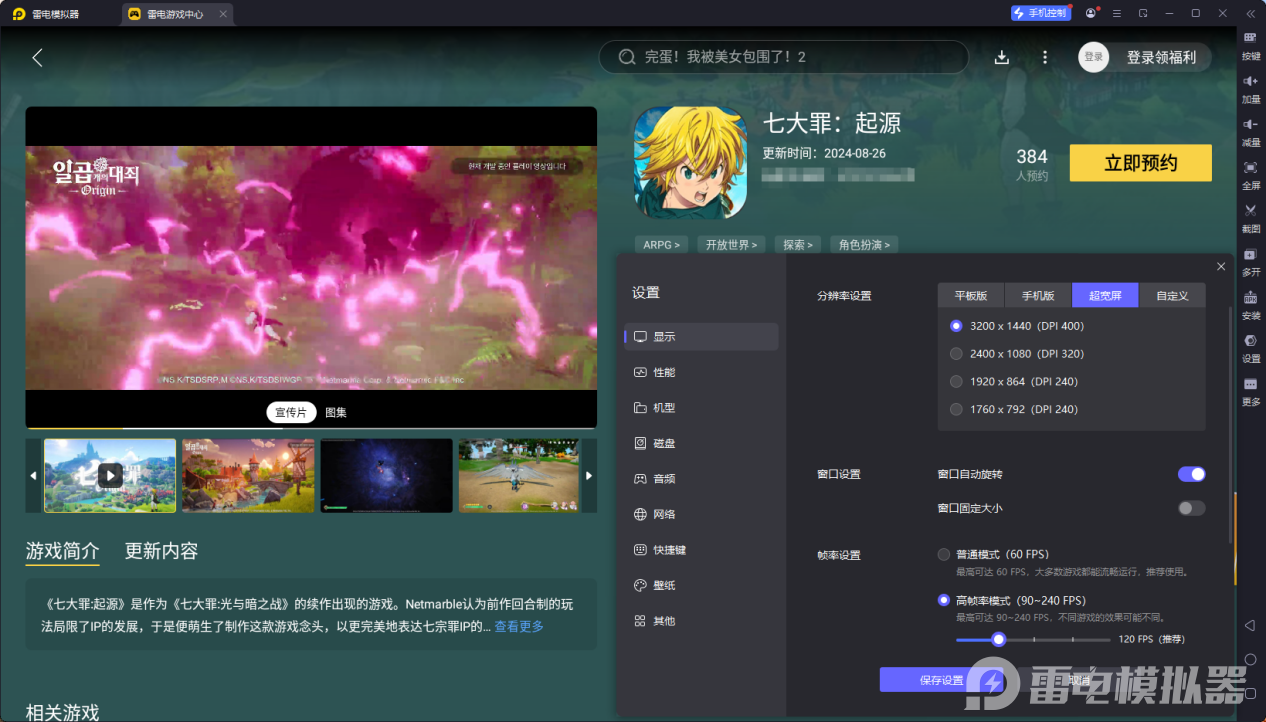Select 宣传片 media view
Screen dimensions: 1266x722
pos(291,412)
